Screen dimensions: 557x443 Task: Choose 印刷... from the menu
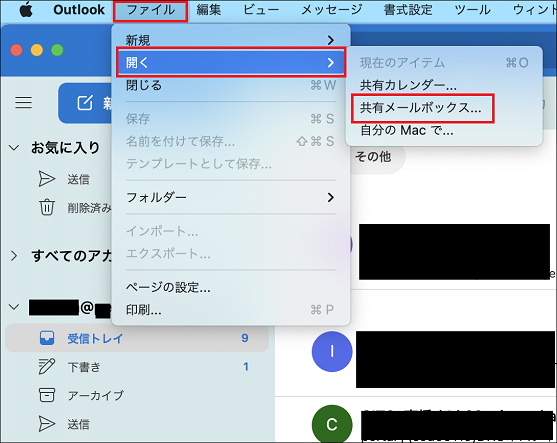(231, 310)
